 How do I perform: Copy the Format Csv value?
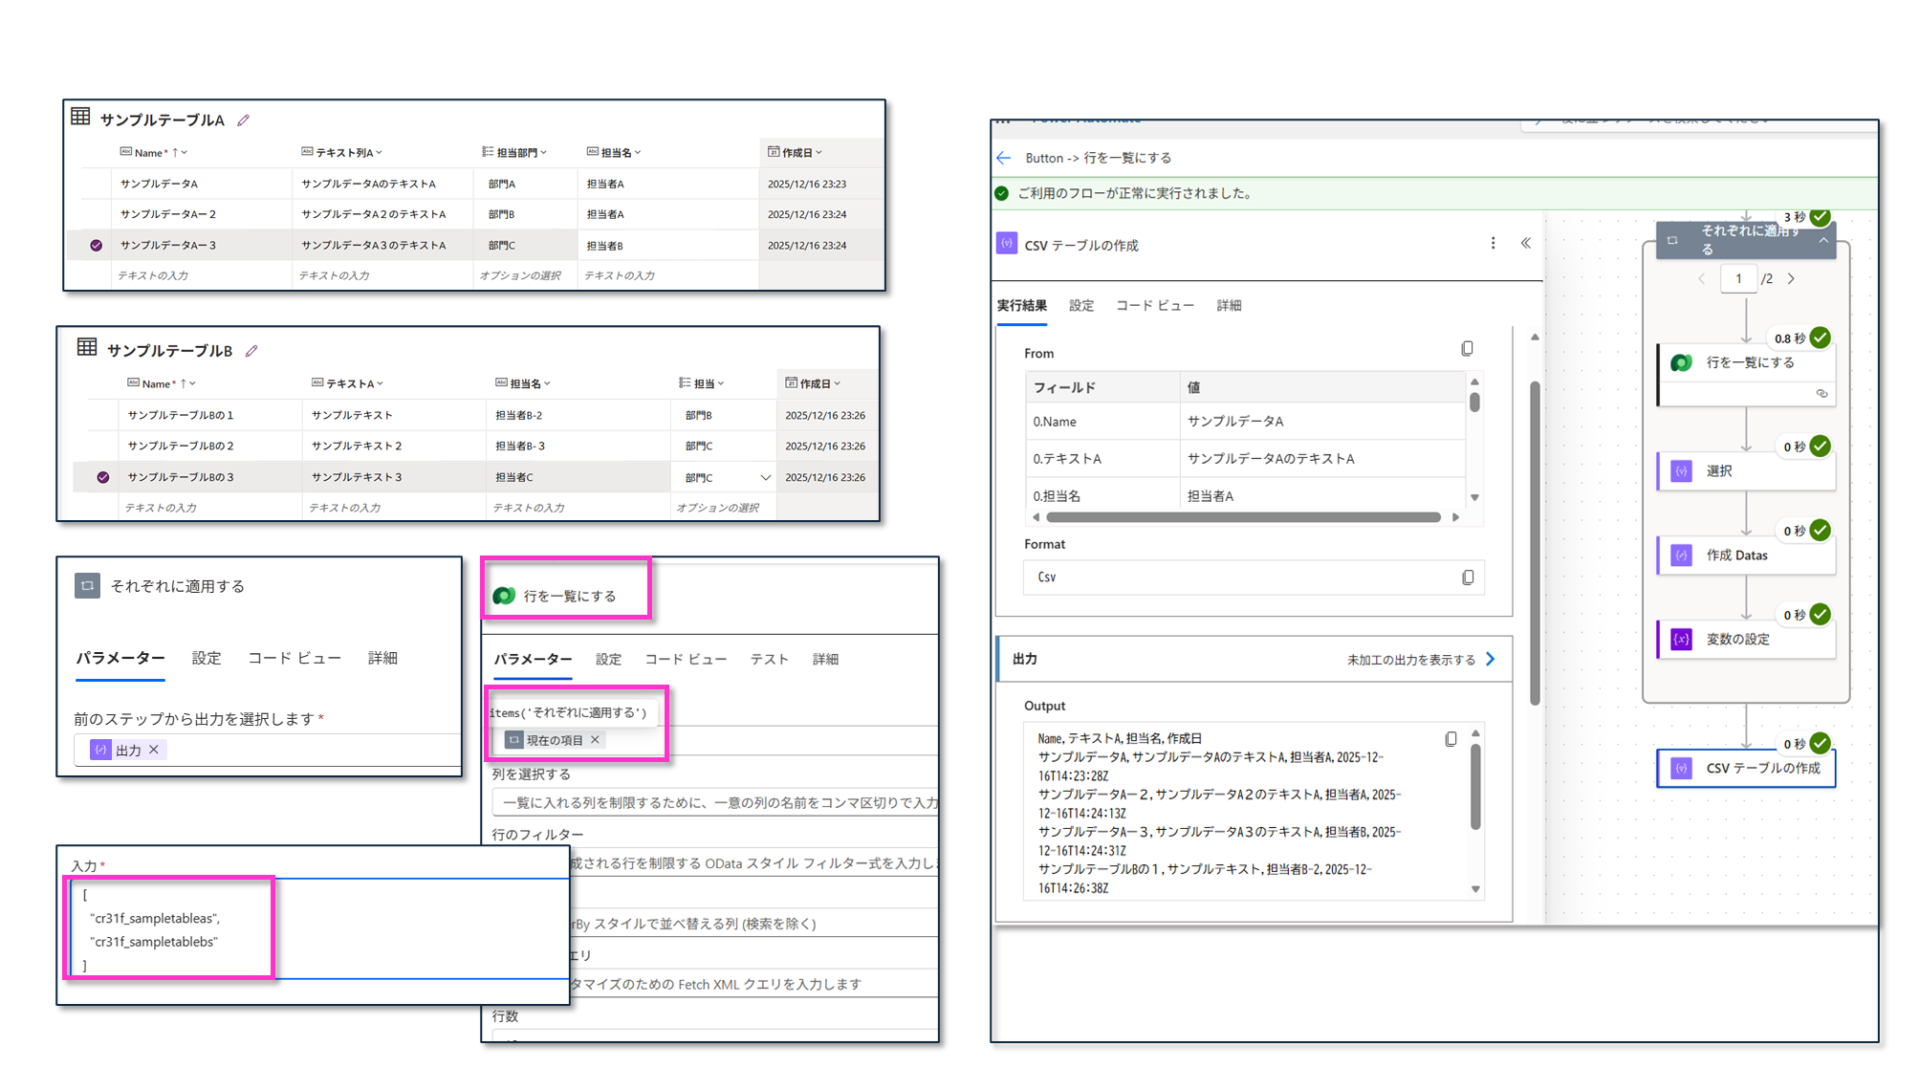(x=1468, y=577)
